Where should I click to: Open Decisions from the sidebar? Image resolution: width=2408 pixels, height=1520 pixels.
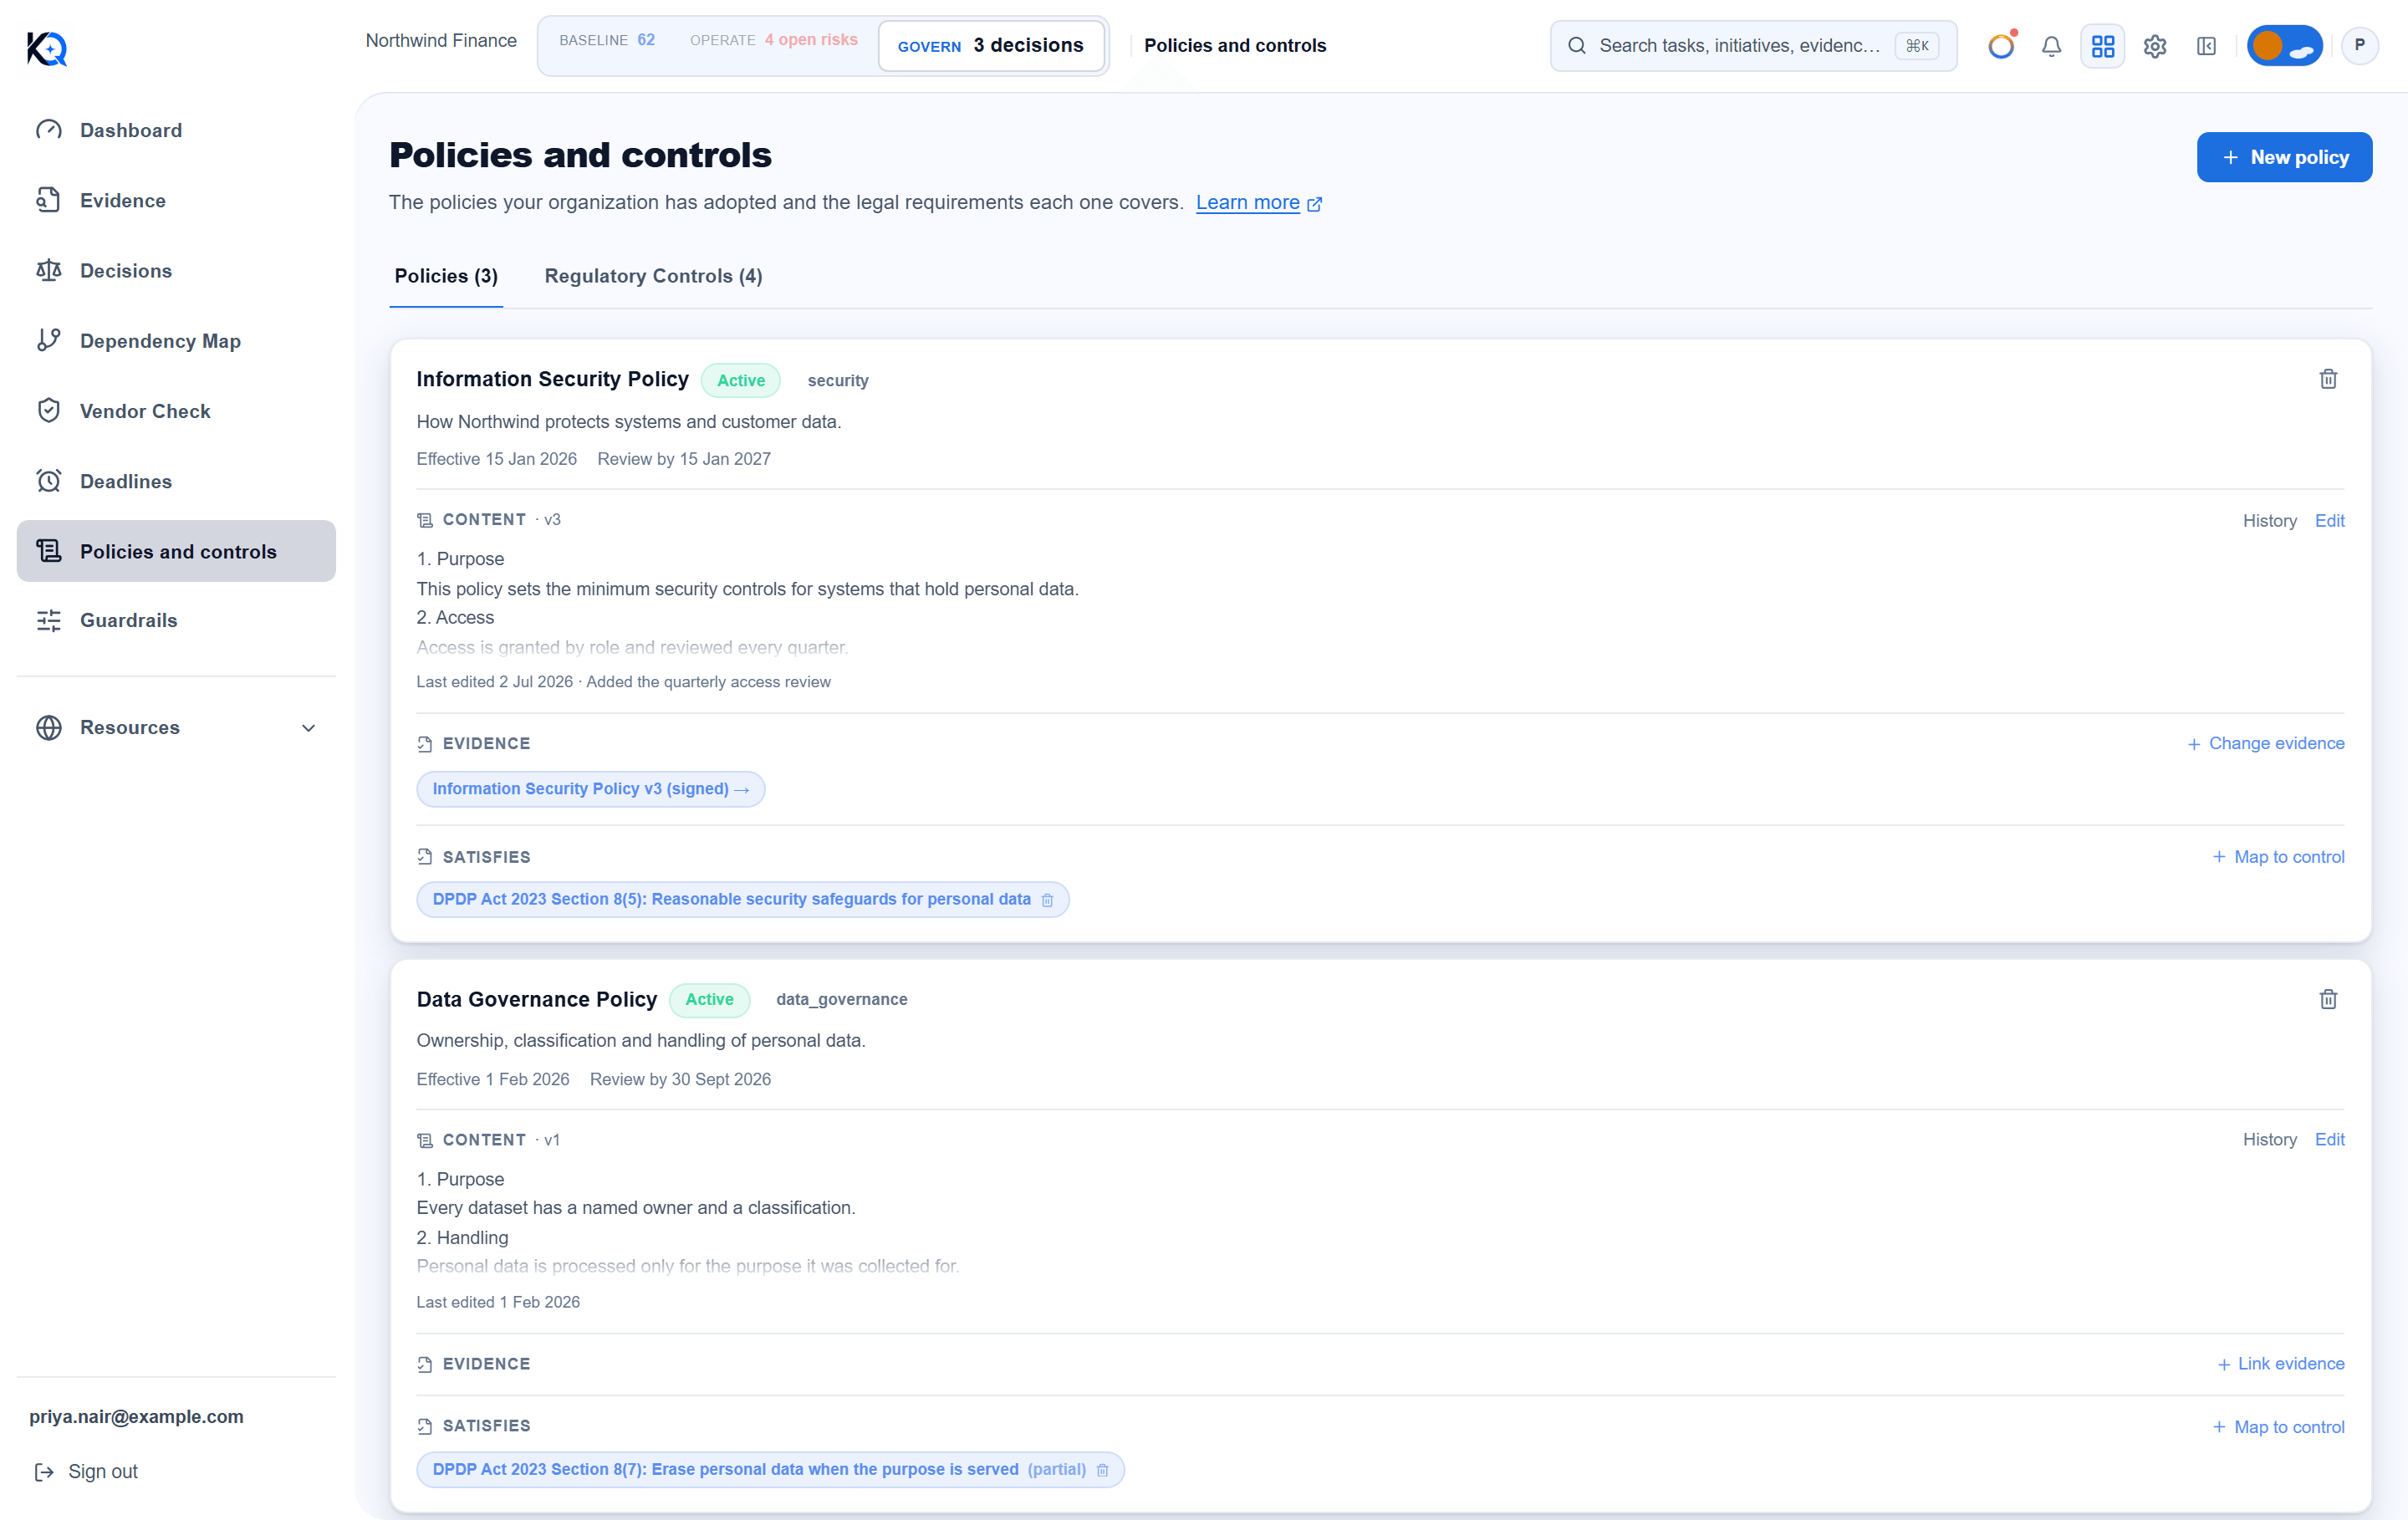pyautogui.click(x=176, y=270)
